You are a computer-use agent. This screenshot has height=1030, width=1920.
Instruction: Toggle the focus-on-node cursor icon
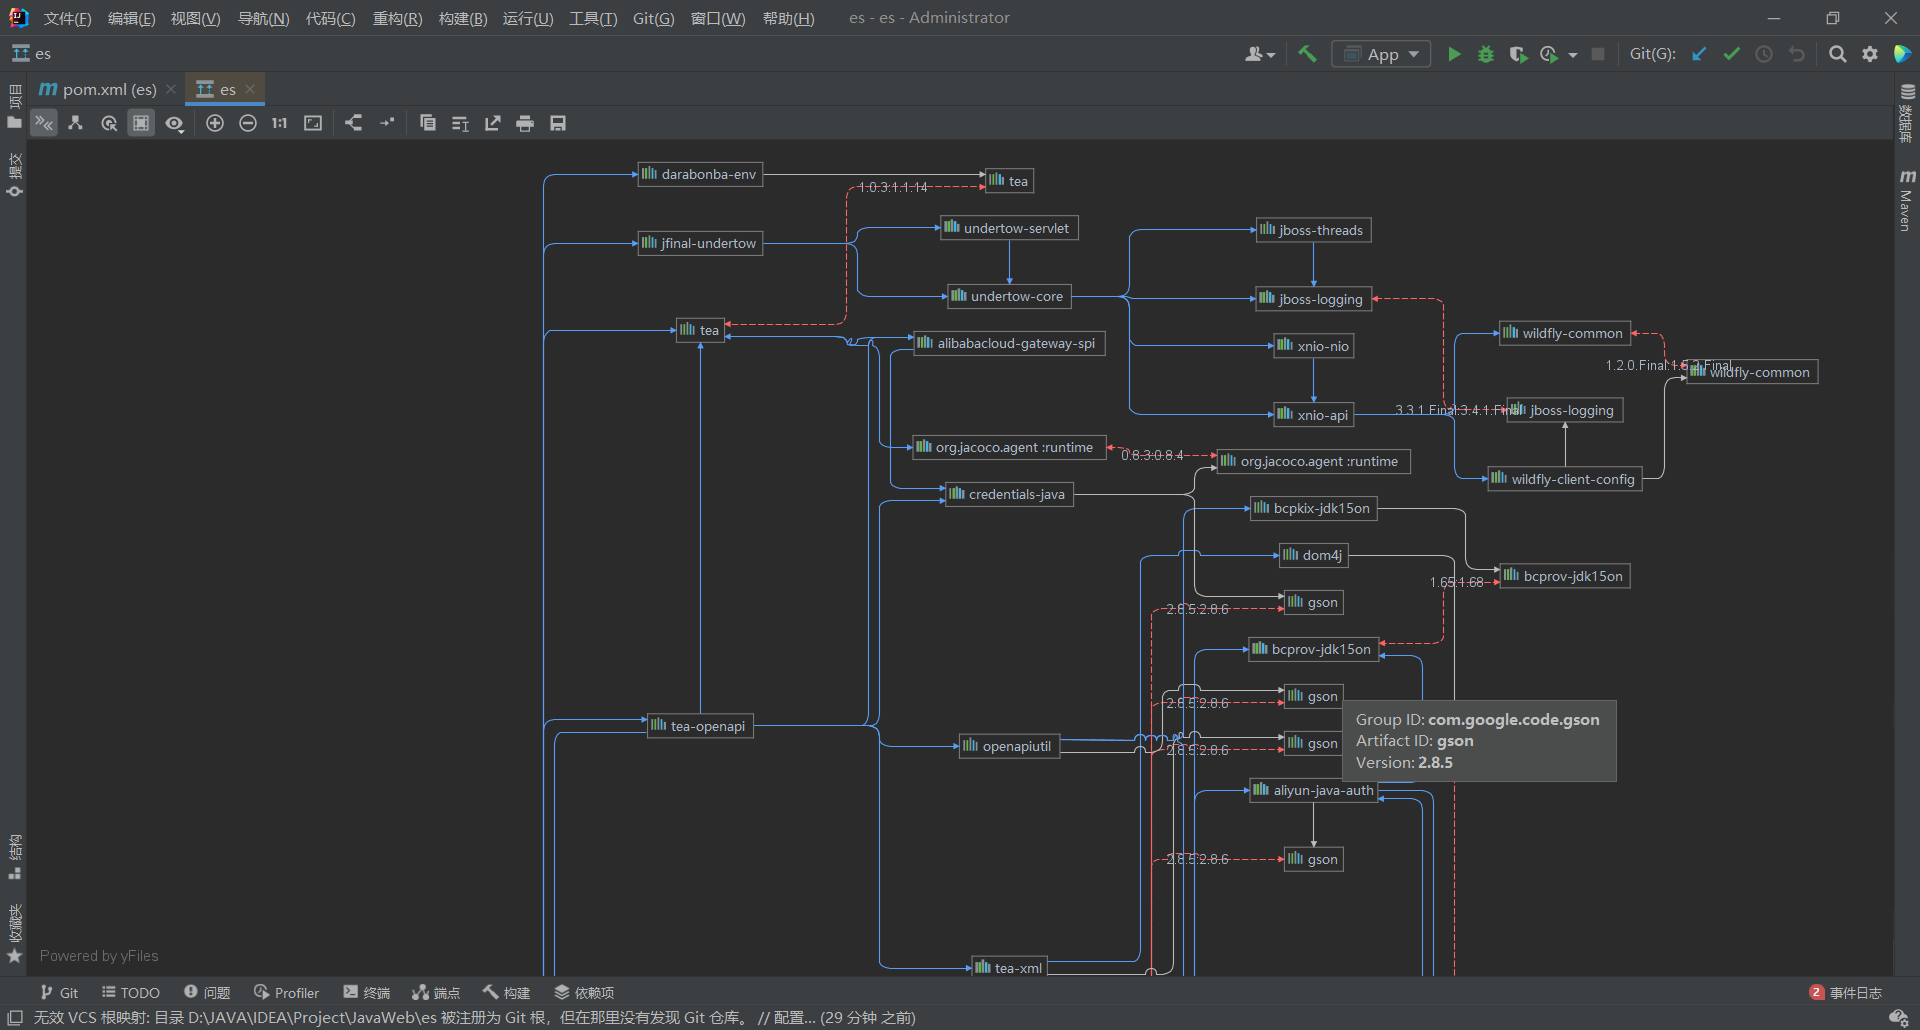click(109, 123)
